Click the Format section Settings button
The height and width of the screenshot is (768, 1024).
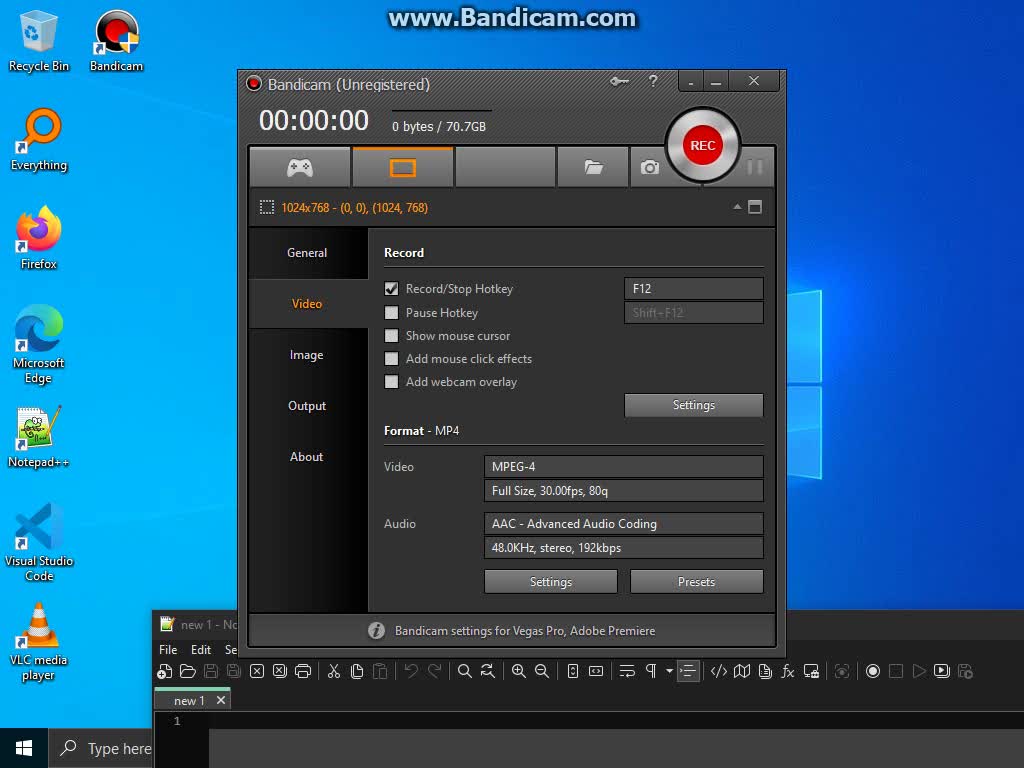(551, 581)
